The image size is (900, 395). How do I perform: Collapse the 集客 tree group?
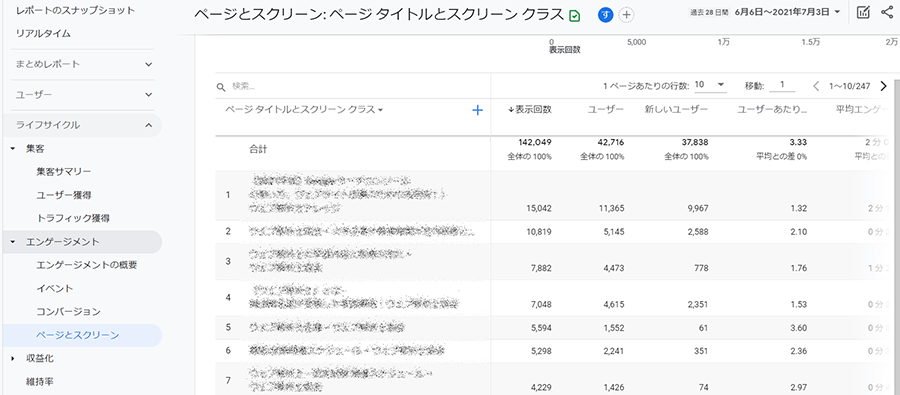point(13,149)
